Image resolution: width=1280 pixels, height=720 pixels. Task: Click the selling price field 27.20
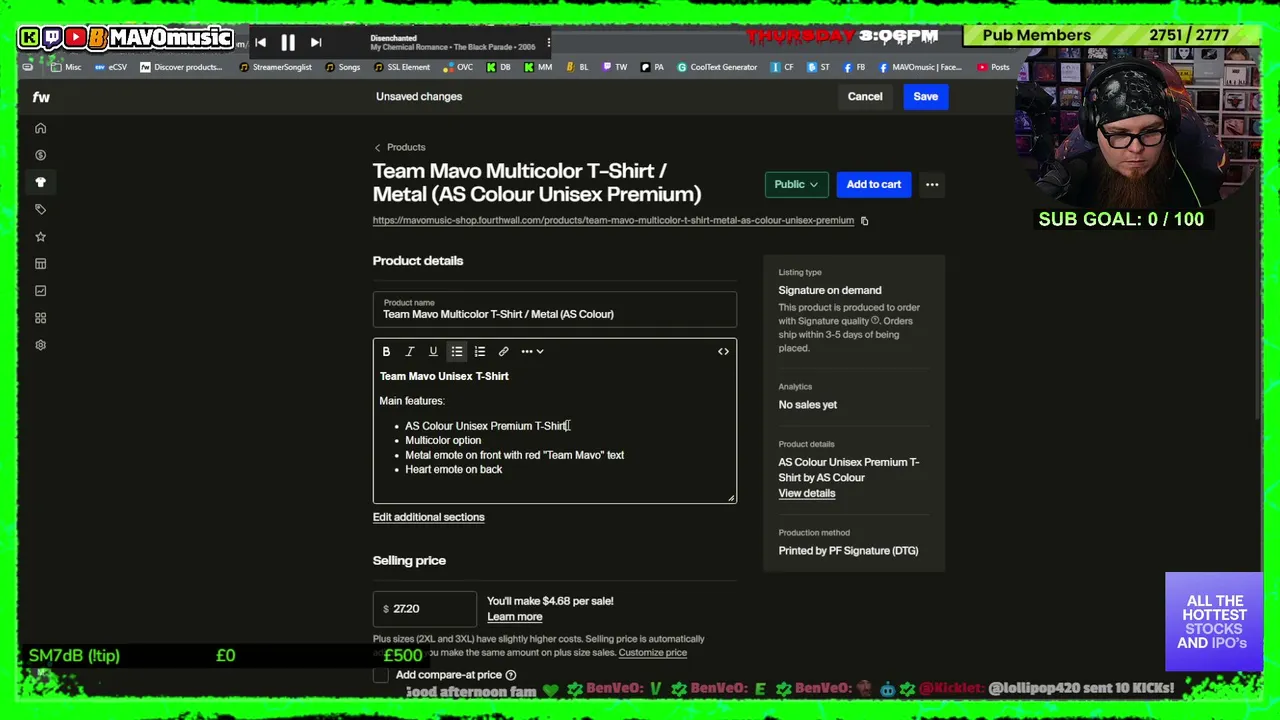425,608
